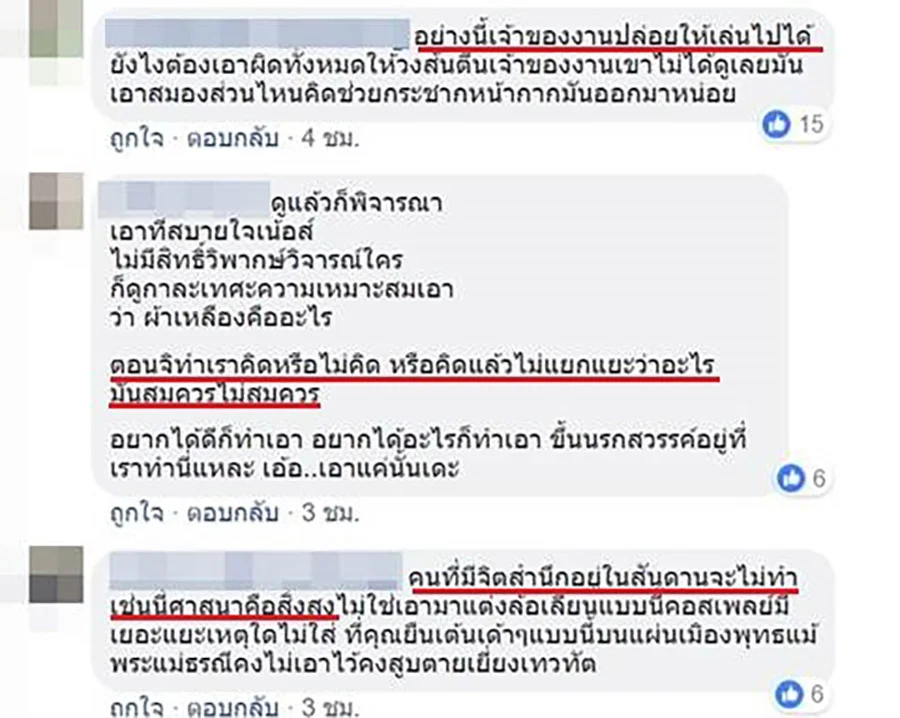The width and height of the screenshot is (900, 718).
Task: Click ตอบกลับ under the third comment
Action: coord(233,708)
